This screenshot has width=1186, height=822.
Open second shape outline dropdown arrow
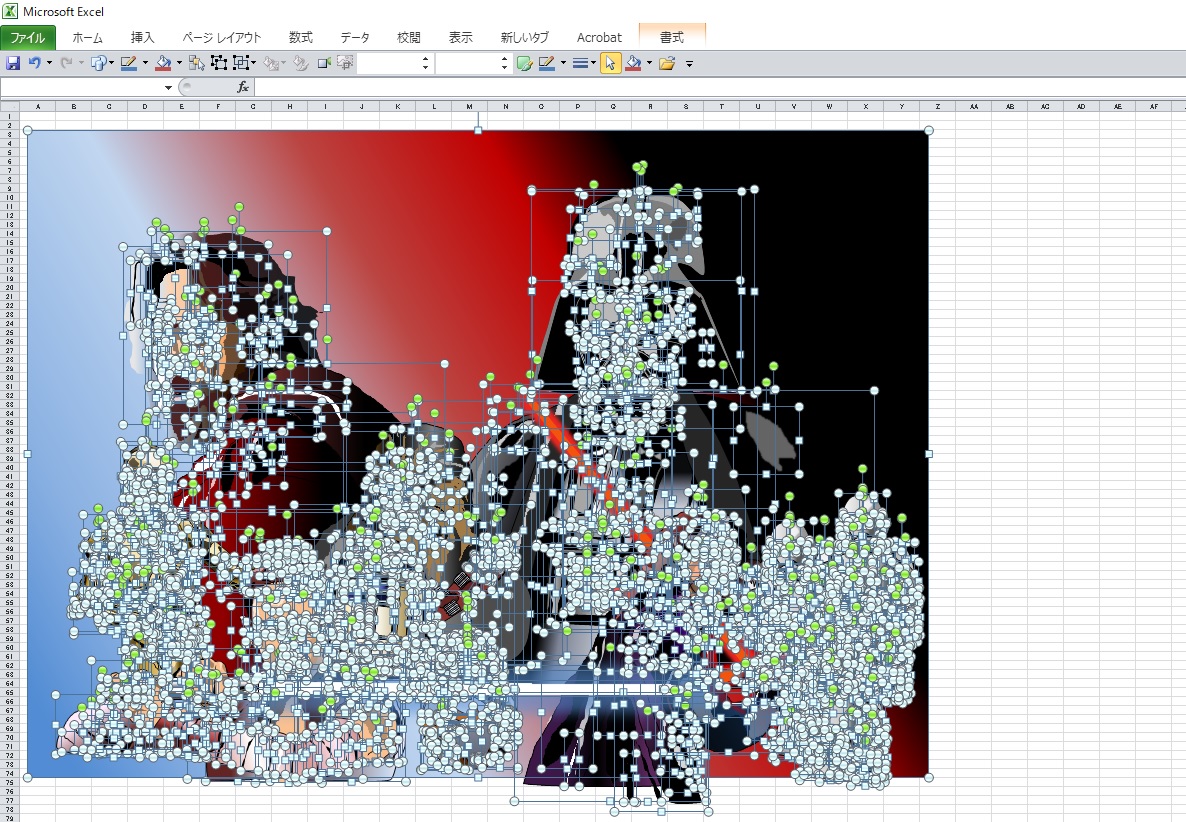click(564, 64)
